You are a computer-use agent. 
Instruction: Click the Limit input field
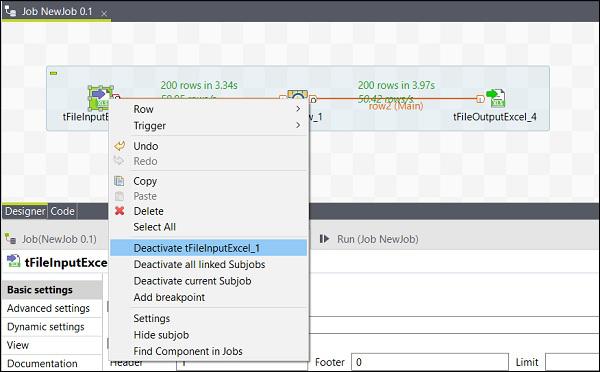[x=572, y=362]
